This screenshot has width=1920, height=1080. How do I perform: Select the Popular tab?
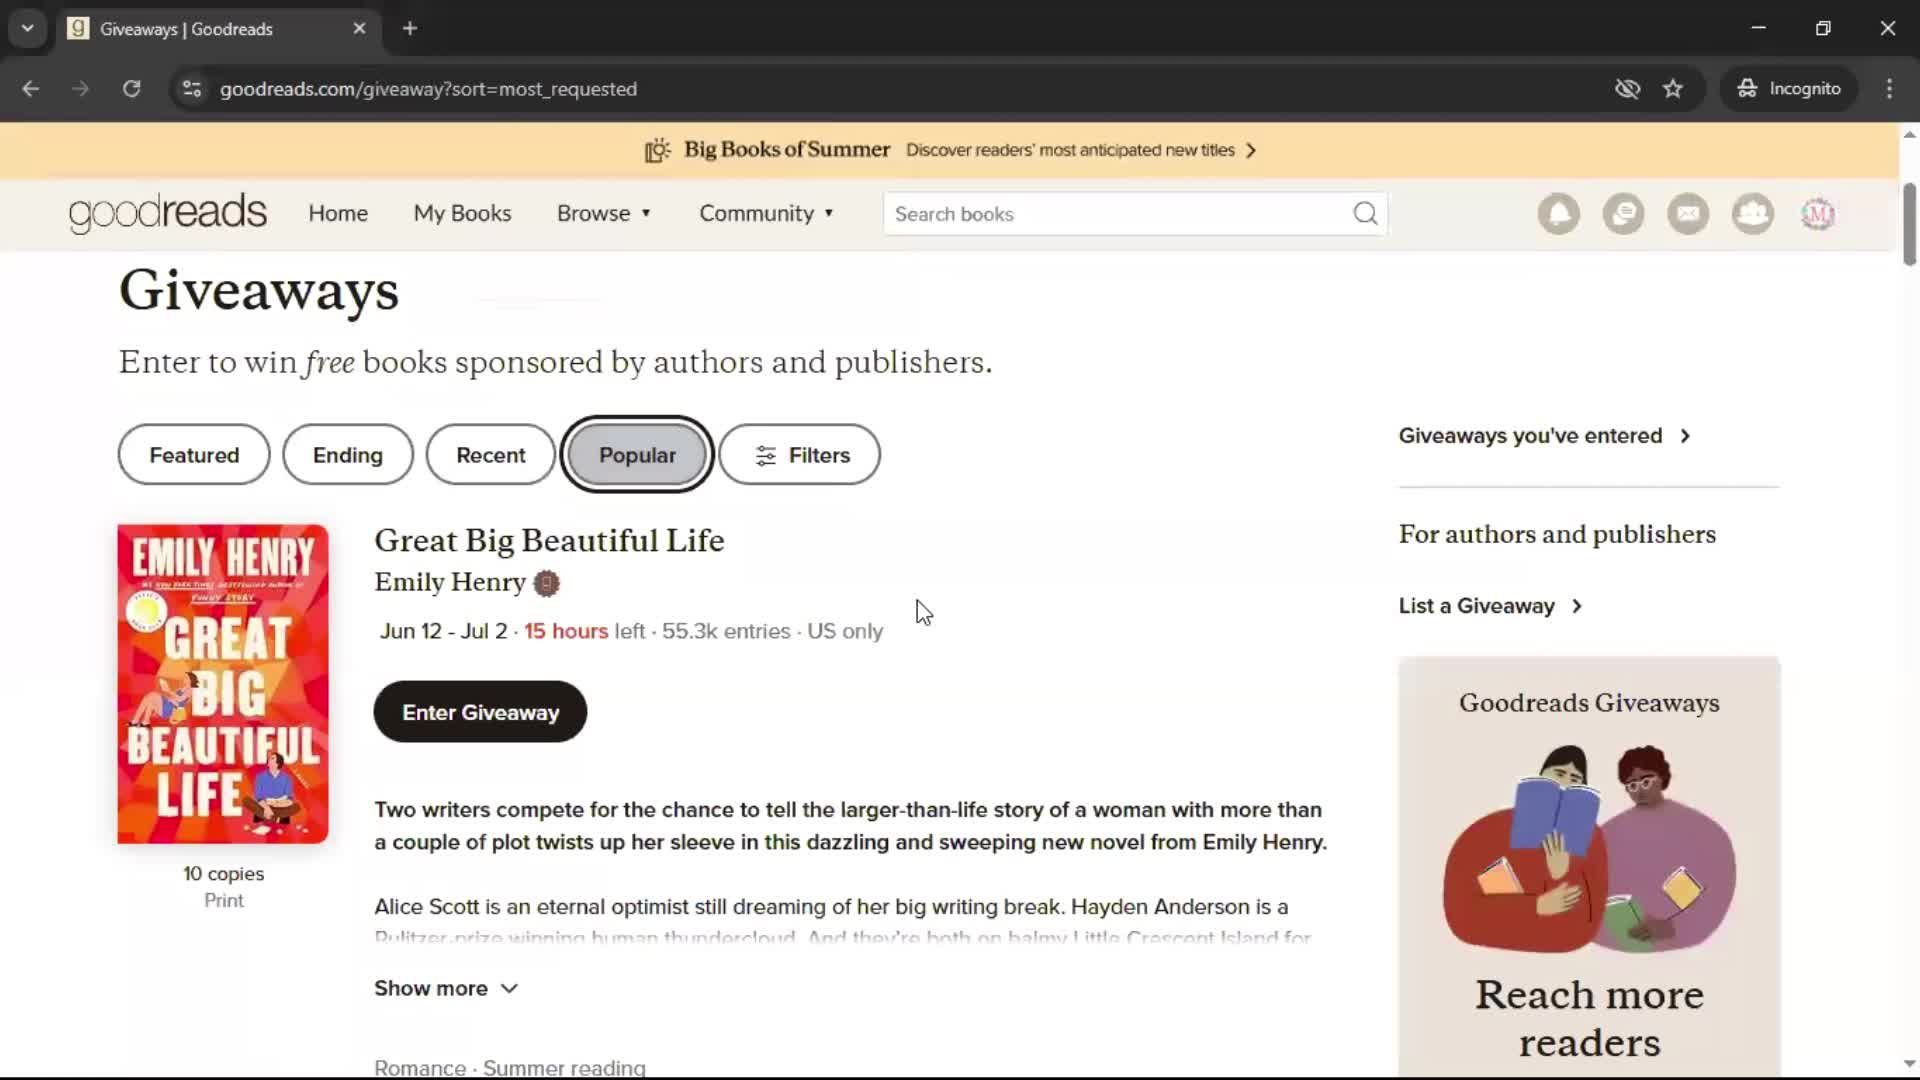(637, 455)
